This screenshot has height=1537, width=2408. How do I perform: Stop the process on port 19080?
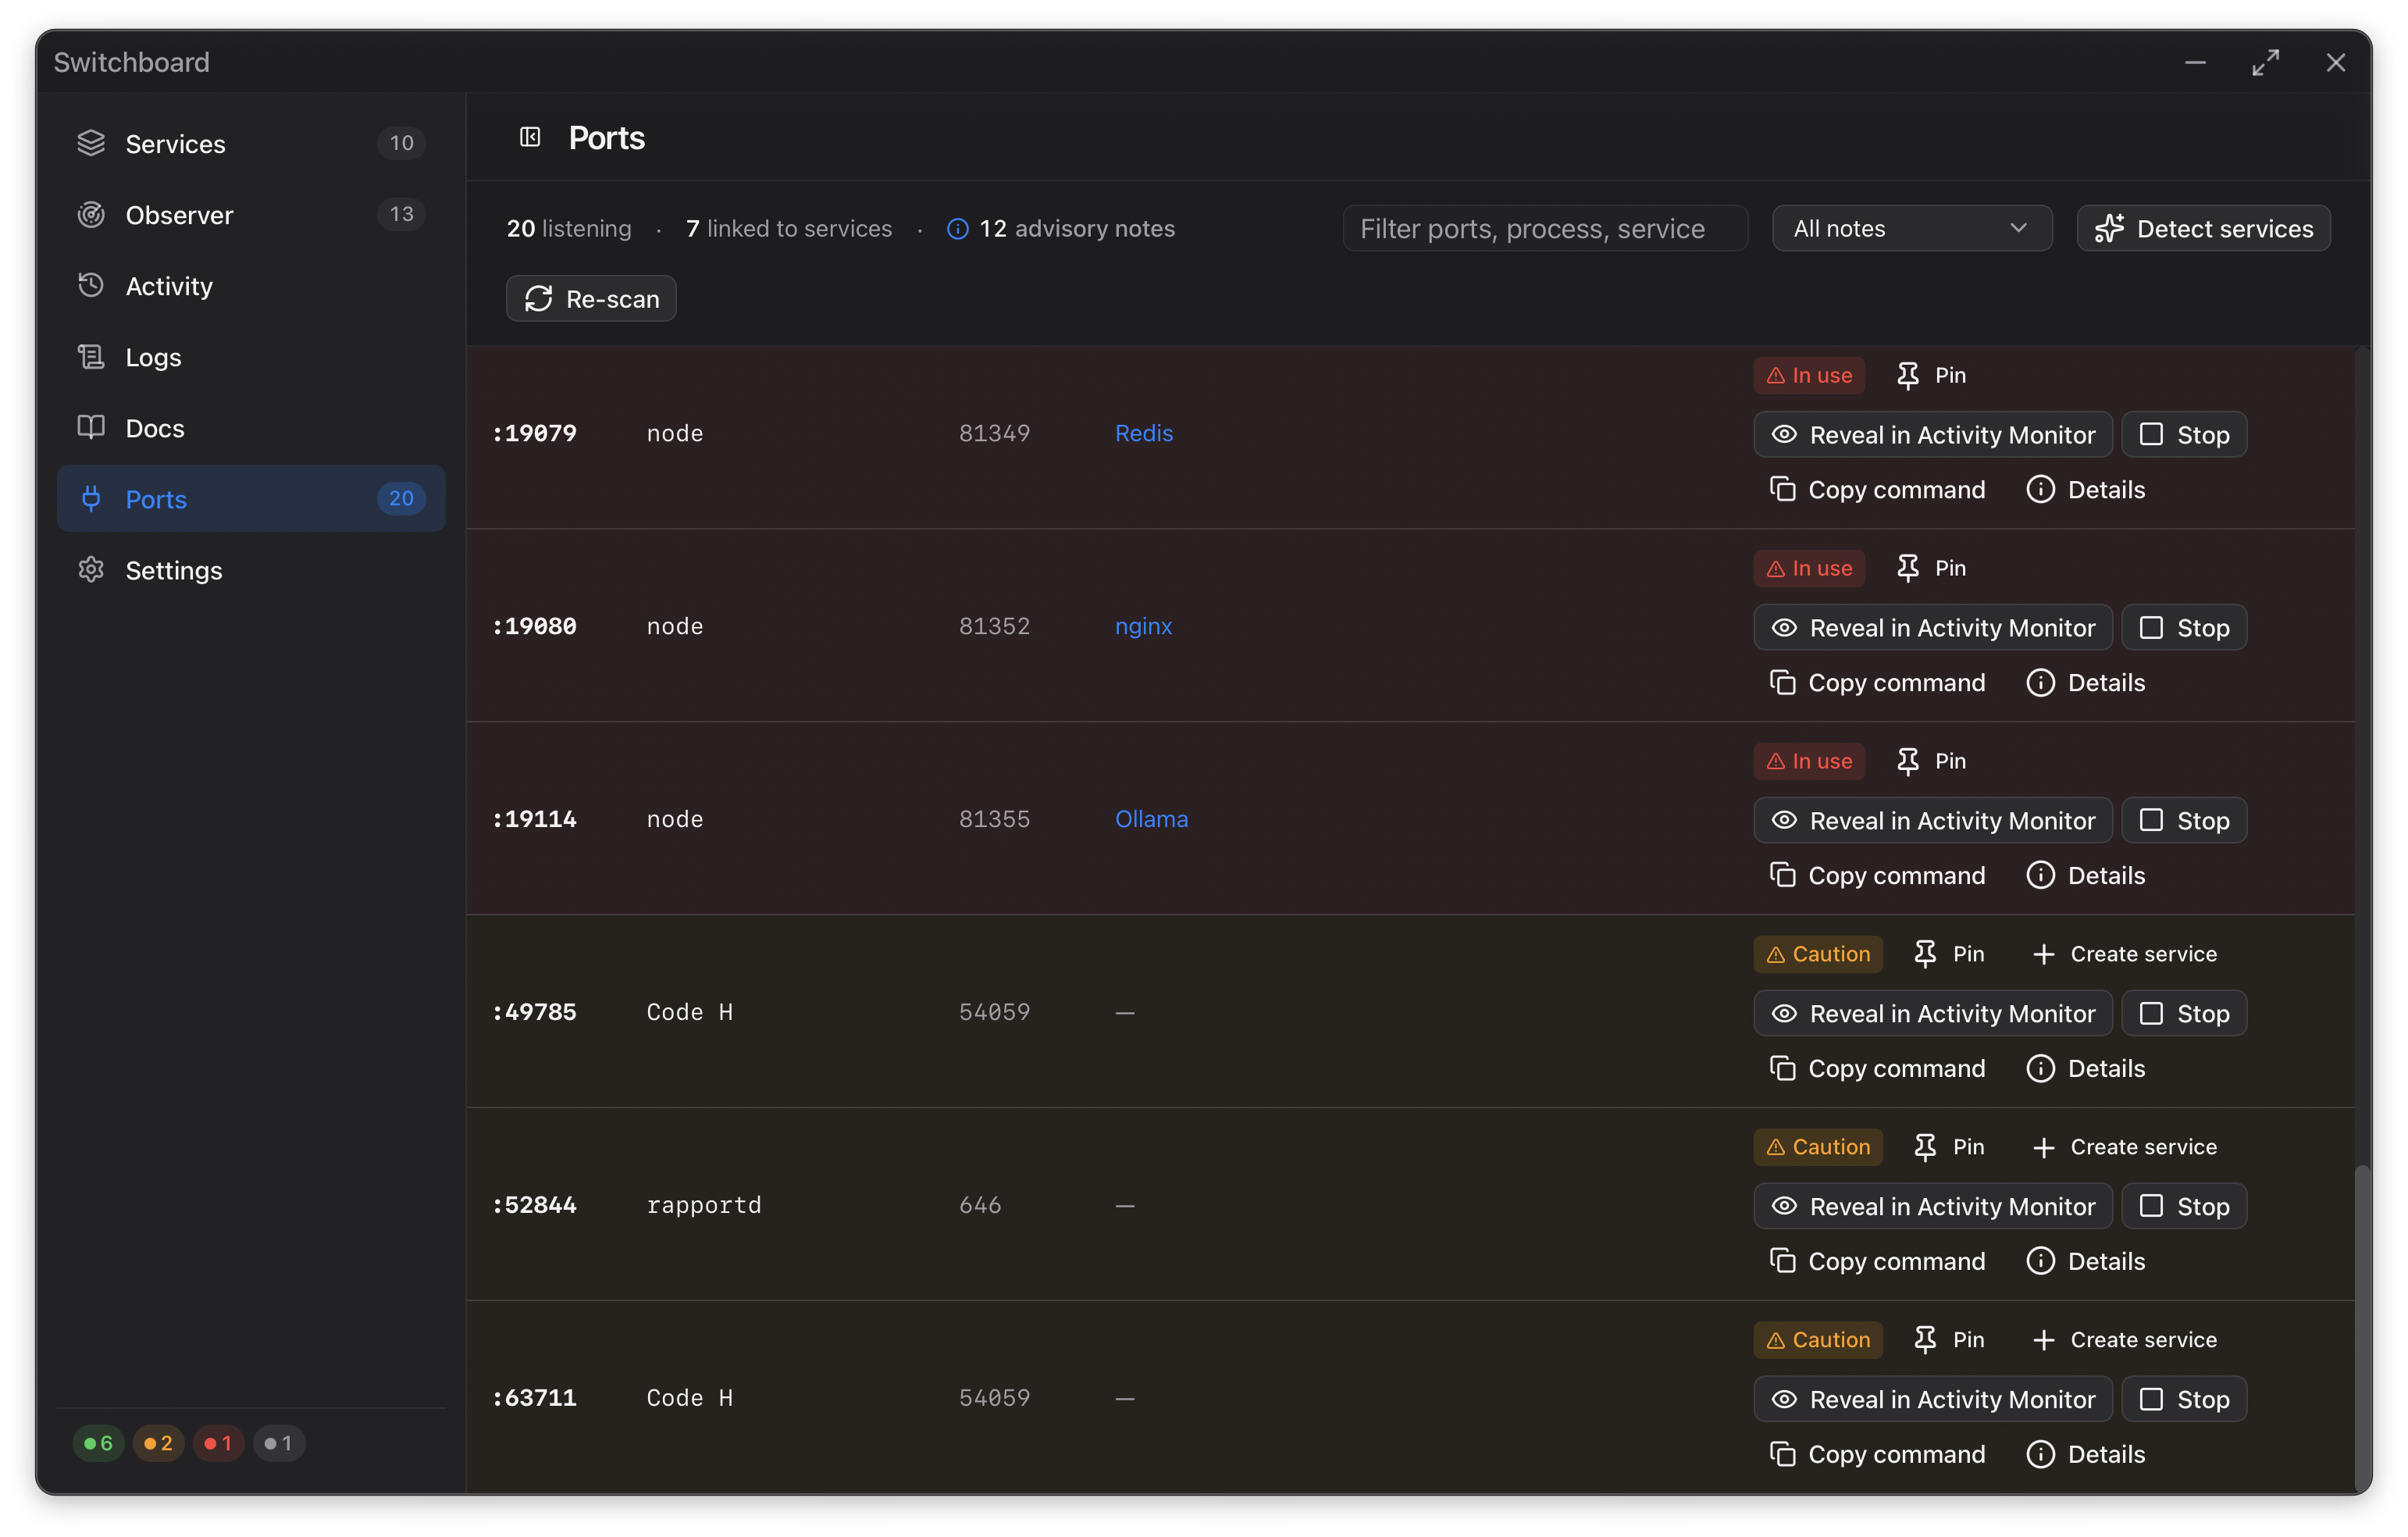click(2184, 627)
